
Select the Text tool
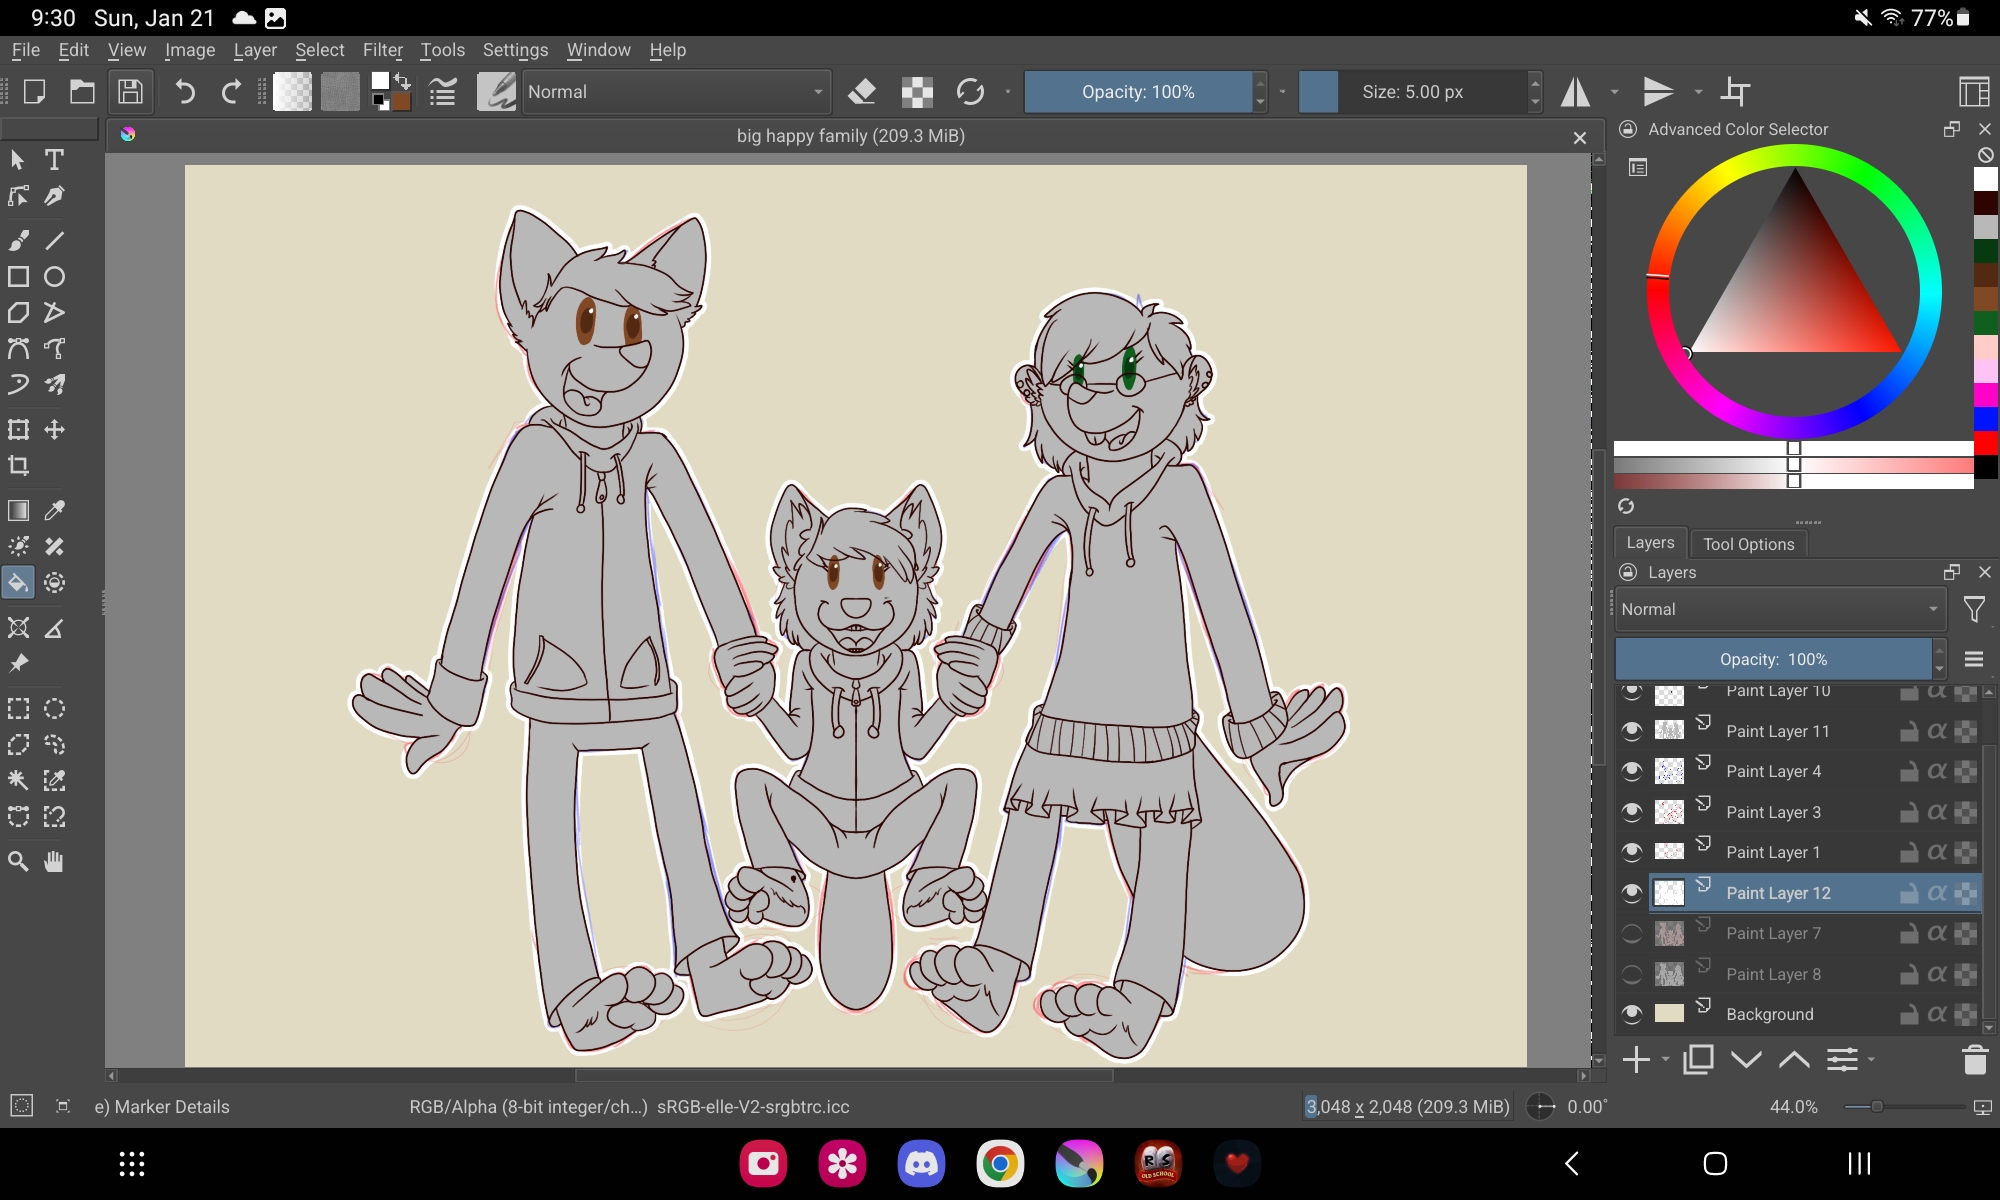click(x=54, y=160)
